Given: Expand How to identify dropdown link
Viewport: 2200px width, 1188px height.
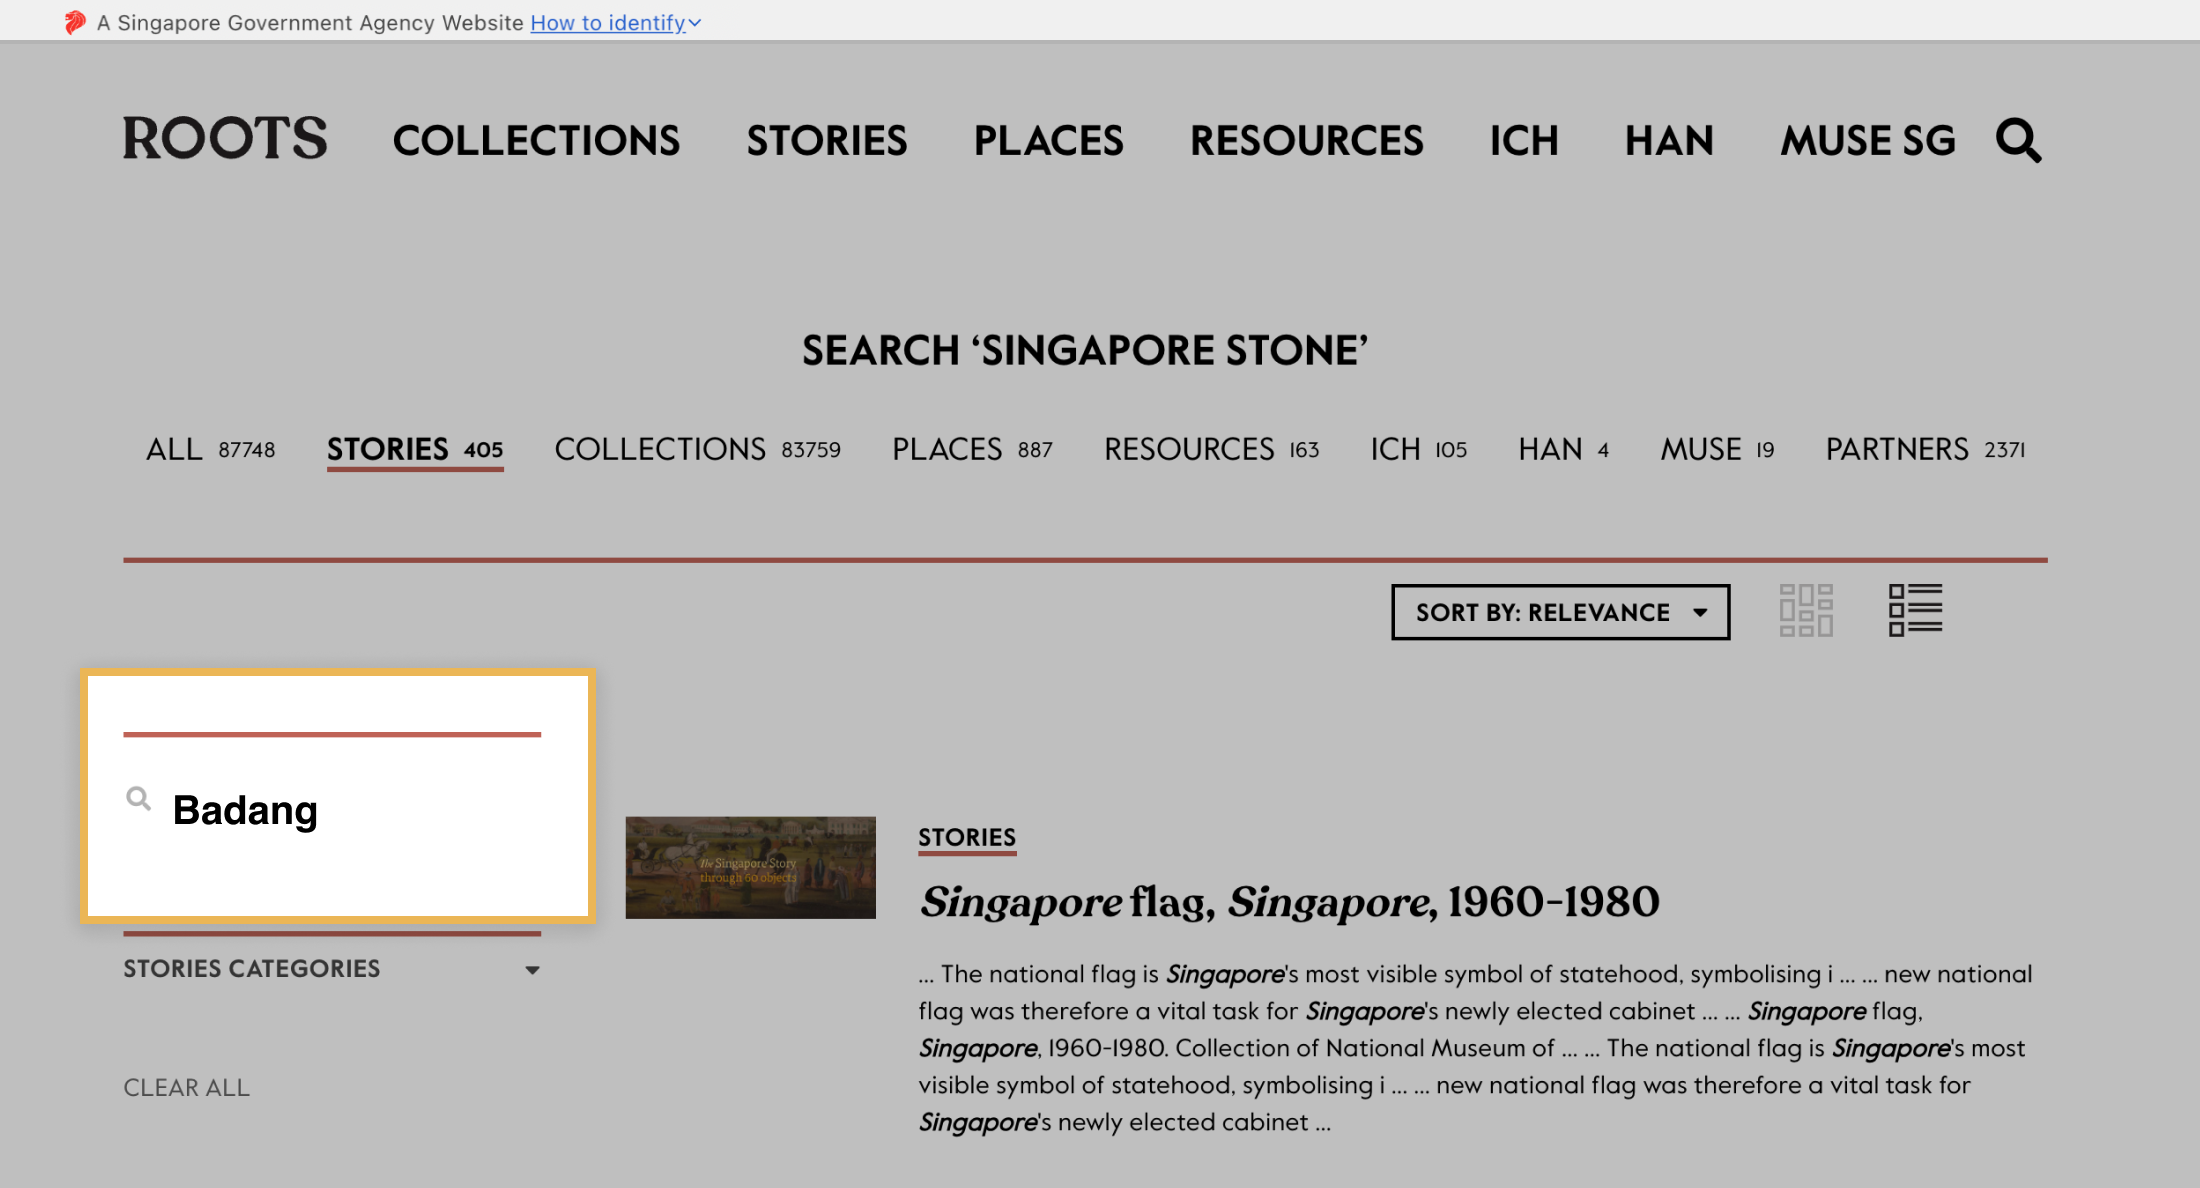Looking at the screenshot, I should coord(615,22).
